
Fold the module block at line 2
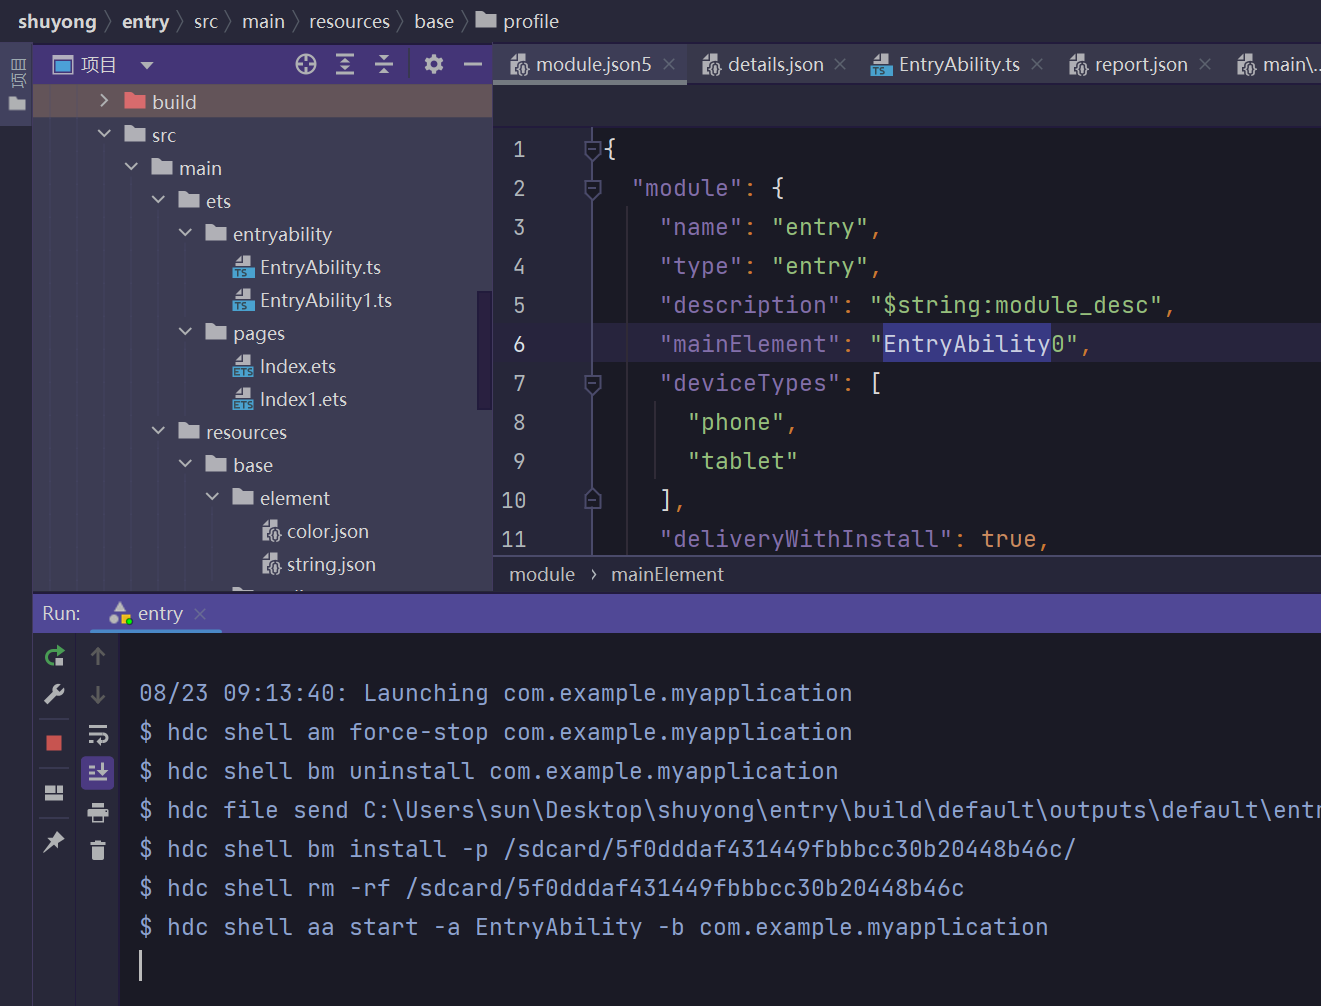click(592, 188)
